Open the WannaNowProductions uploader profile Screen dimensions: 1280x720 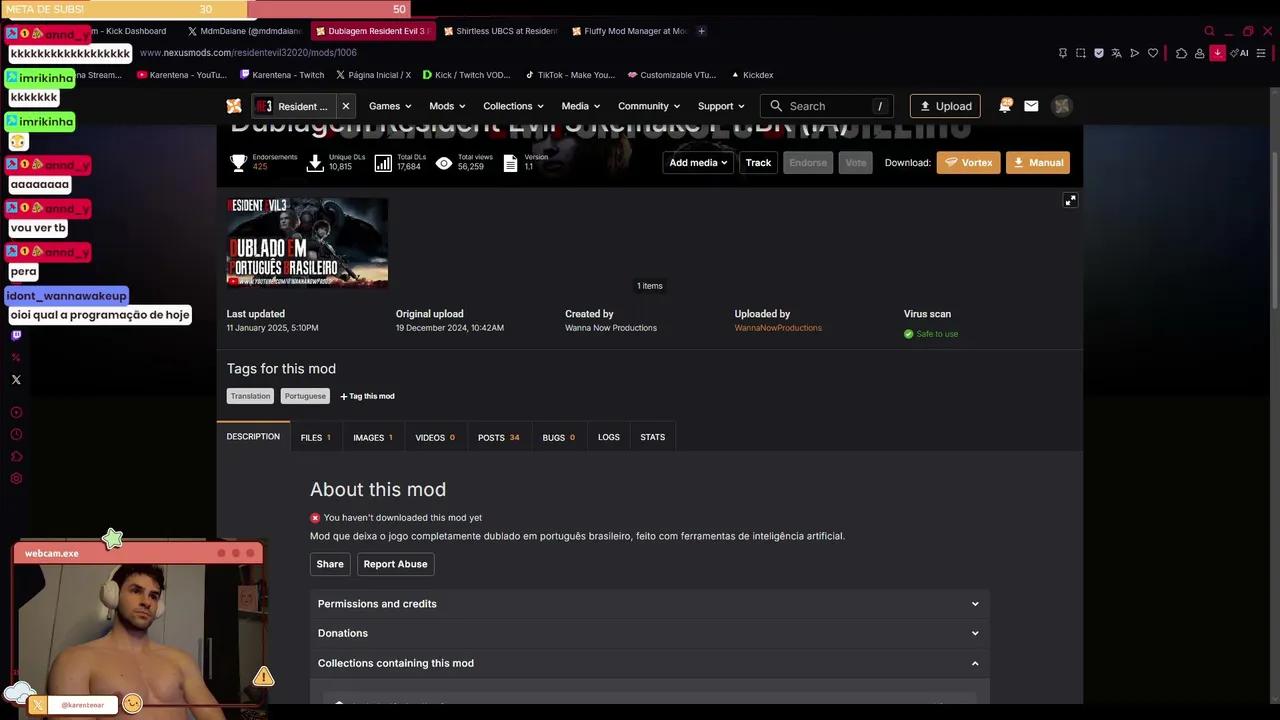[x=778, y=328]
